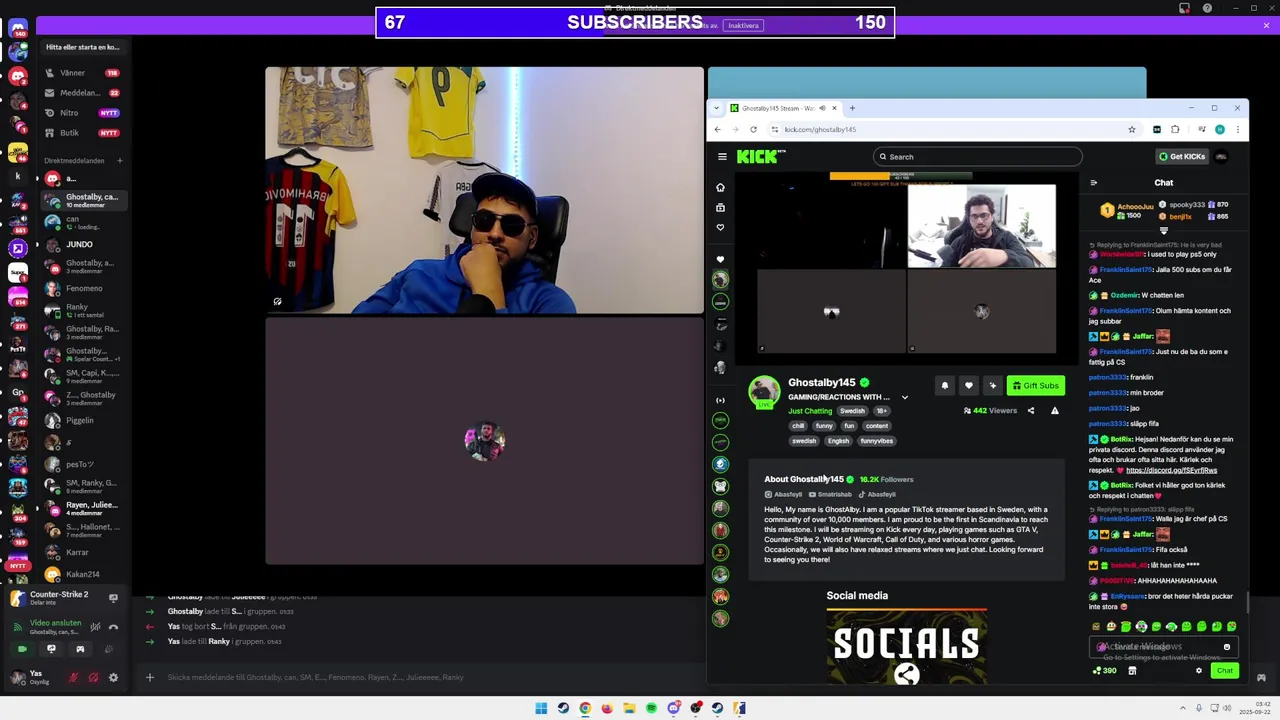Mute the Kick browser tab audio
The height and width of the screenshot is (720, 1280).
822,108
